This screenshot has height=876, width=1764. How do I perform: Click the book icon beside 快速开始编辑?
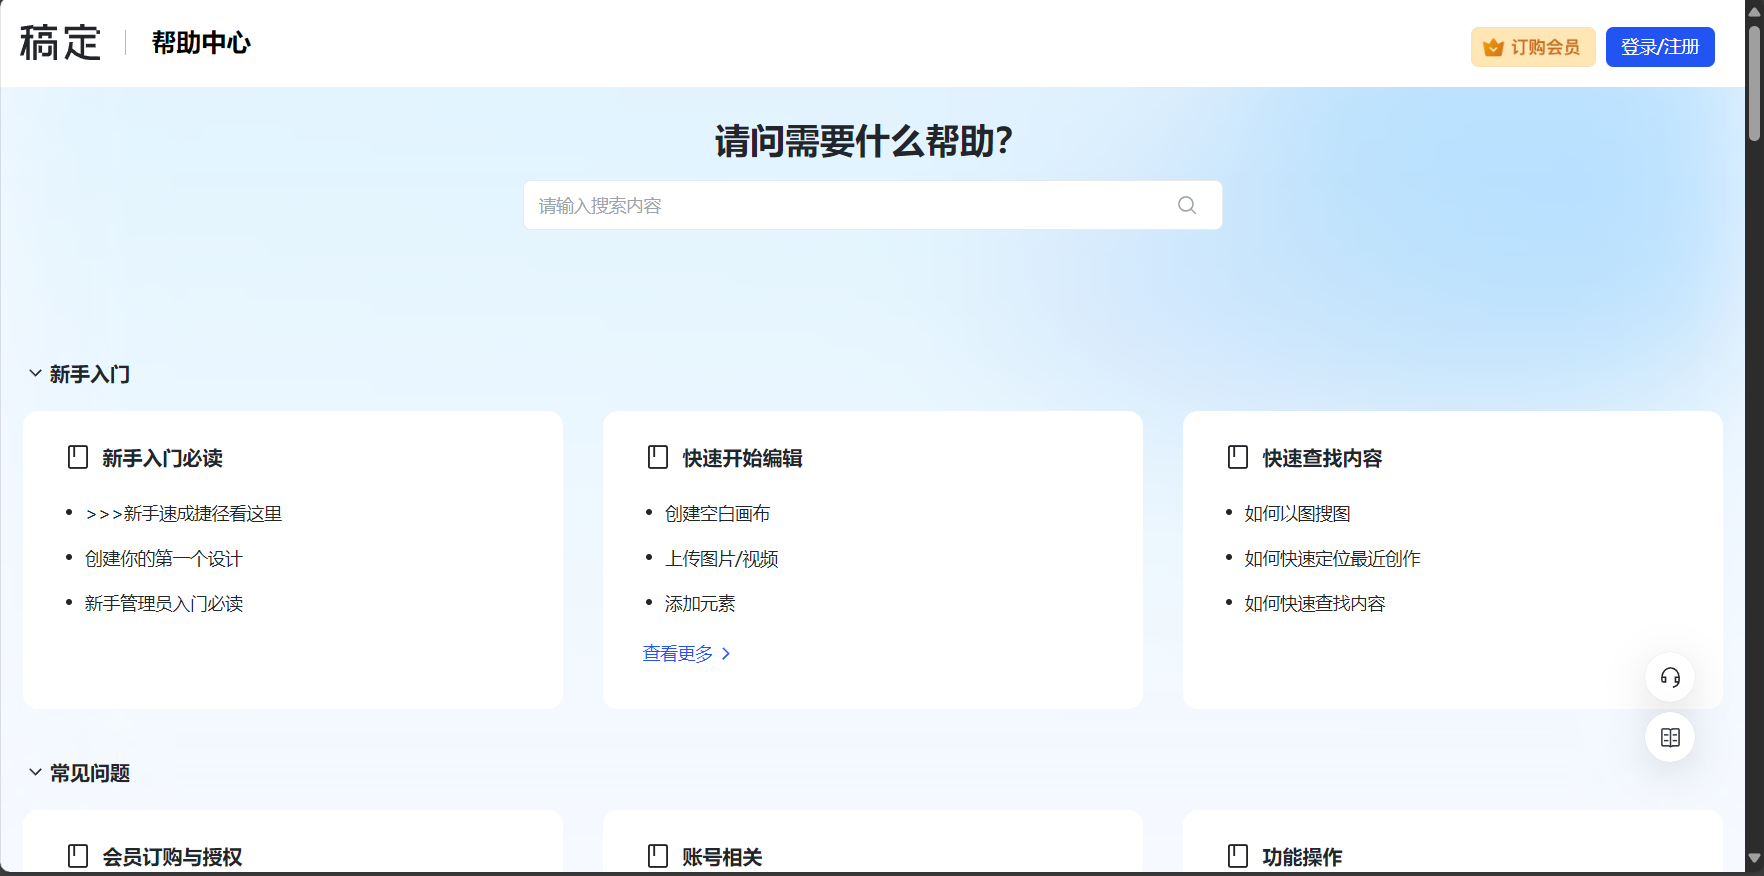coord(658,457)
